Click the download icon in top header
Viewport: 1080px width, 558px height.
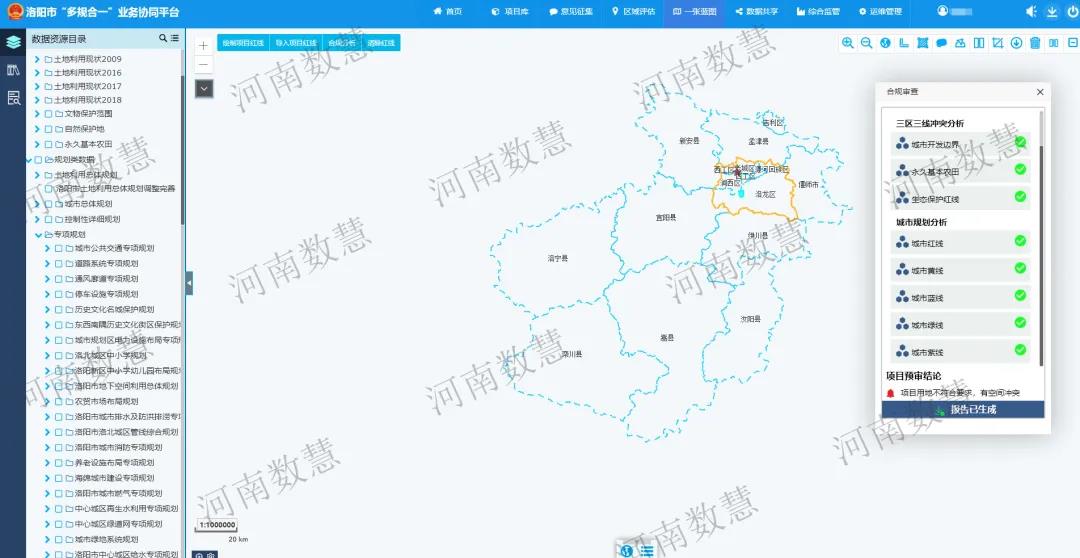click(x=1052, y=12)
